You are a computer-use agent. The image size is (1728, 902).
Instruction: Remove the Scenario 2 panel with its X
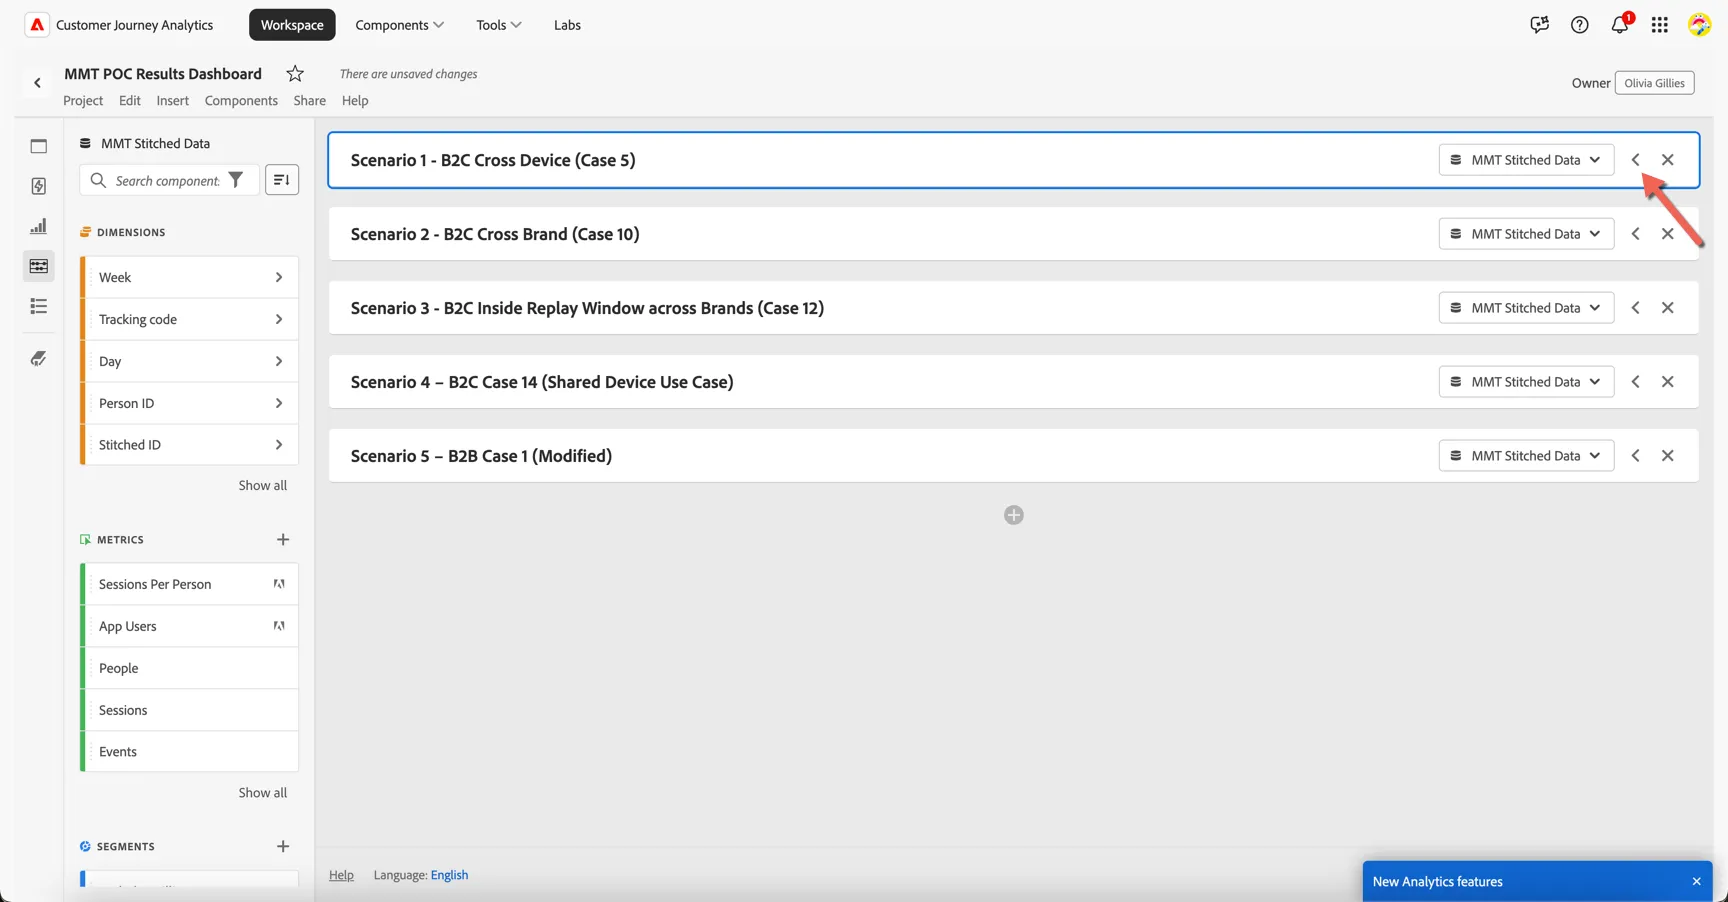click(x=1668, y=234)
